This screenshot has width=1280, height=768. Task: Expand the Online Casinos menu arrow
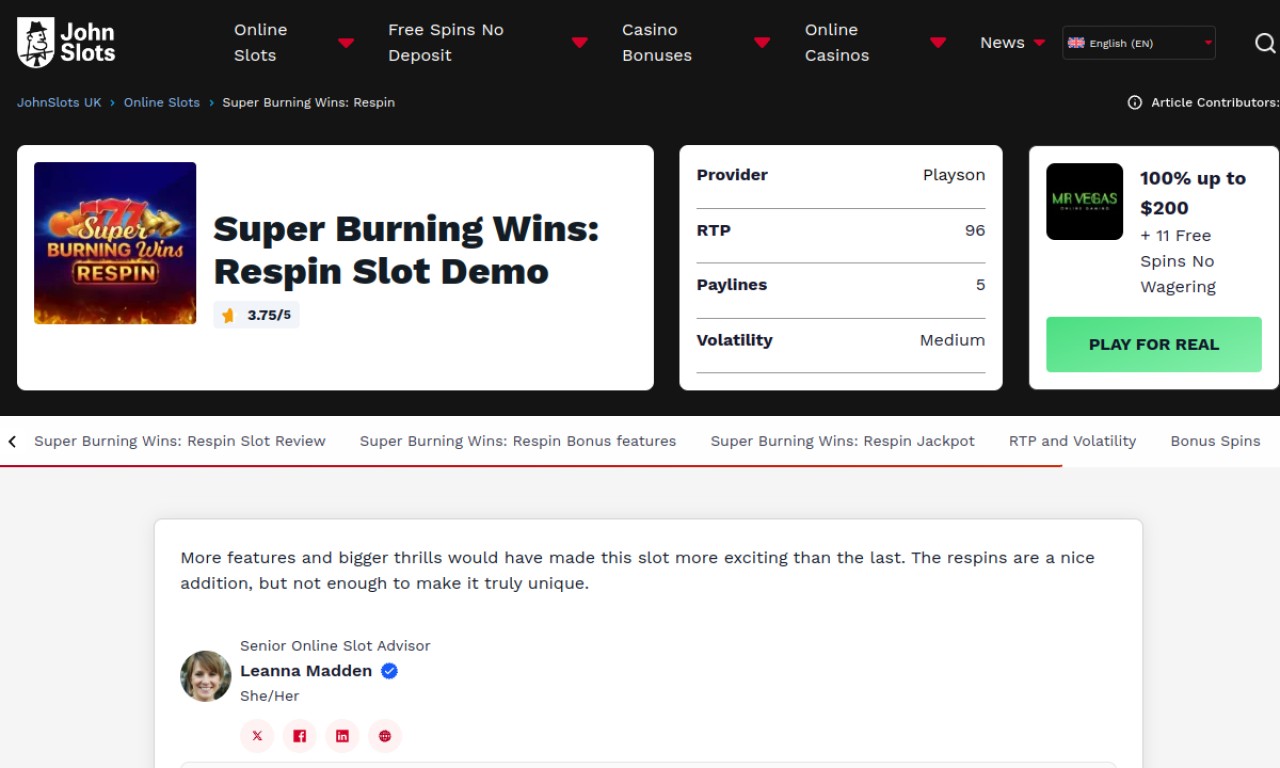[x=938, y=43]
